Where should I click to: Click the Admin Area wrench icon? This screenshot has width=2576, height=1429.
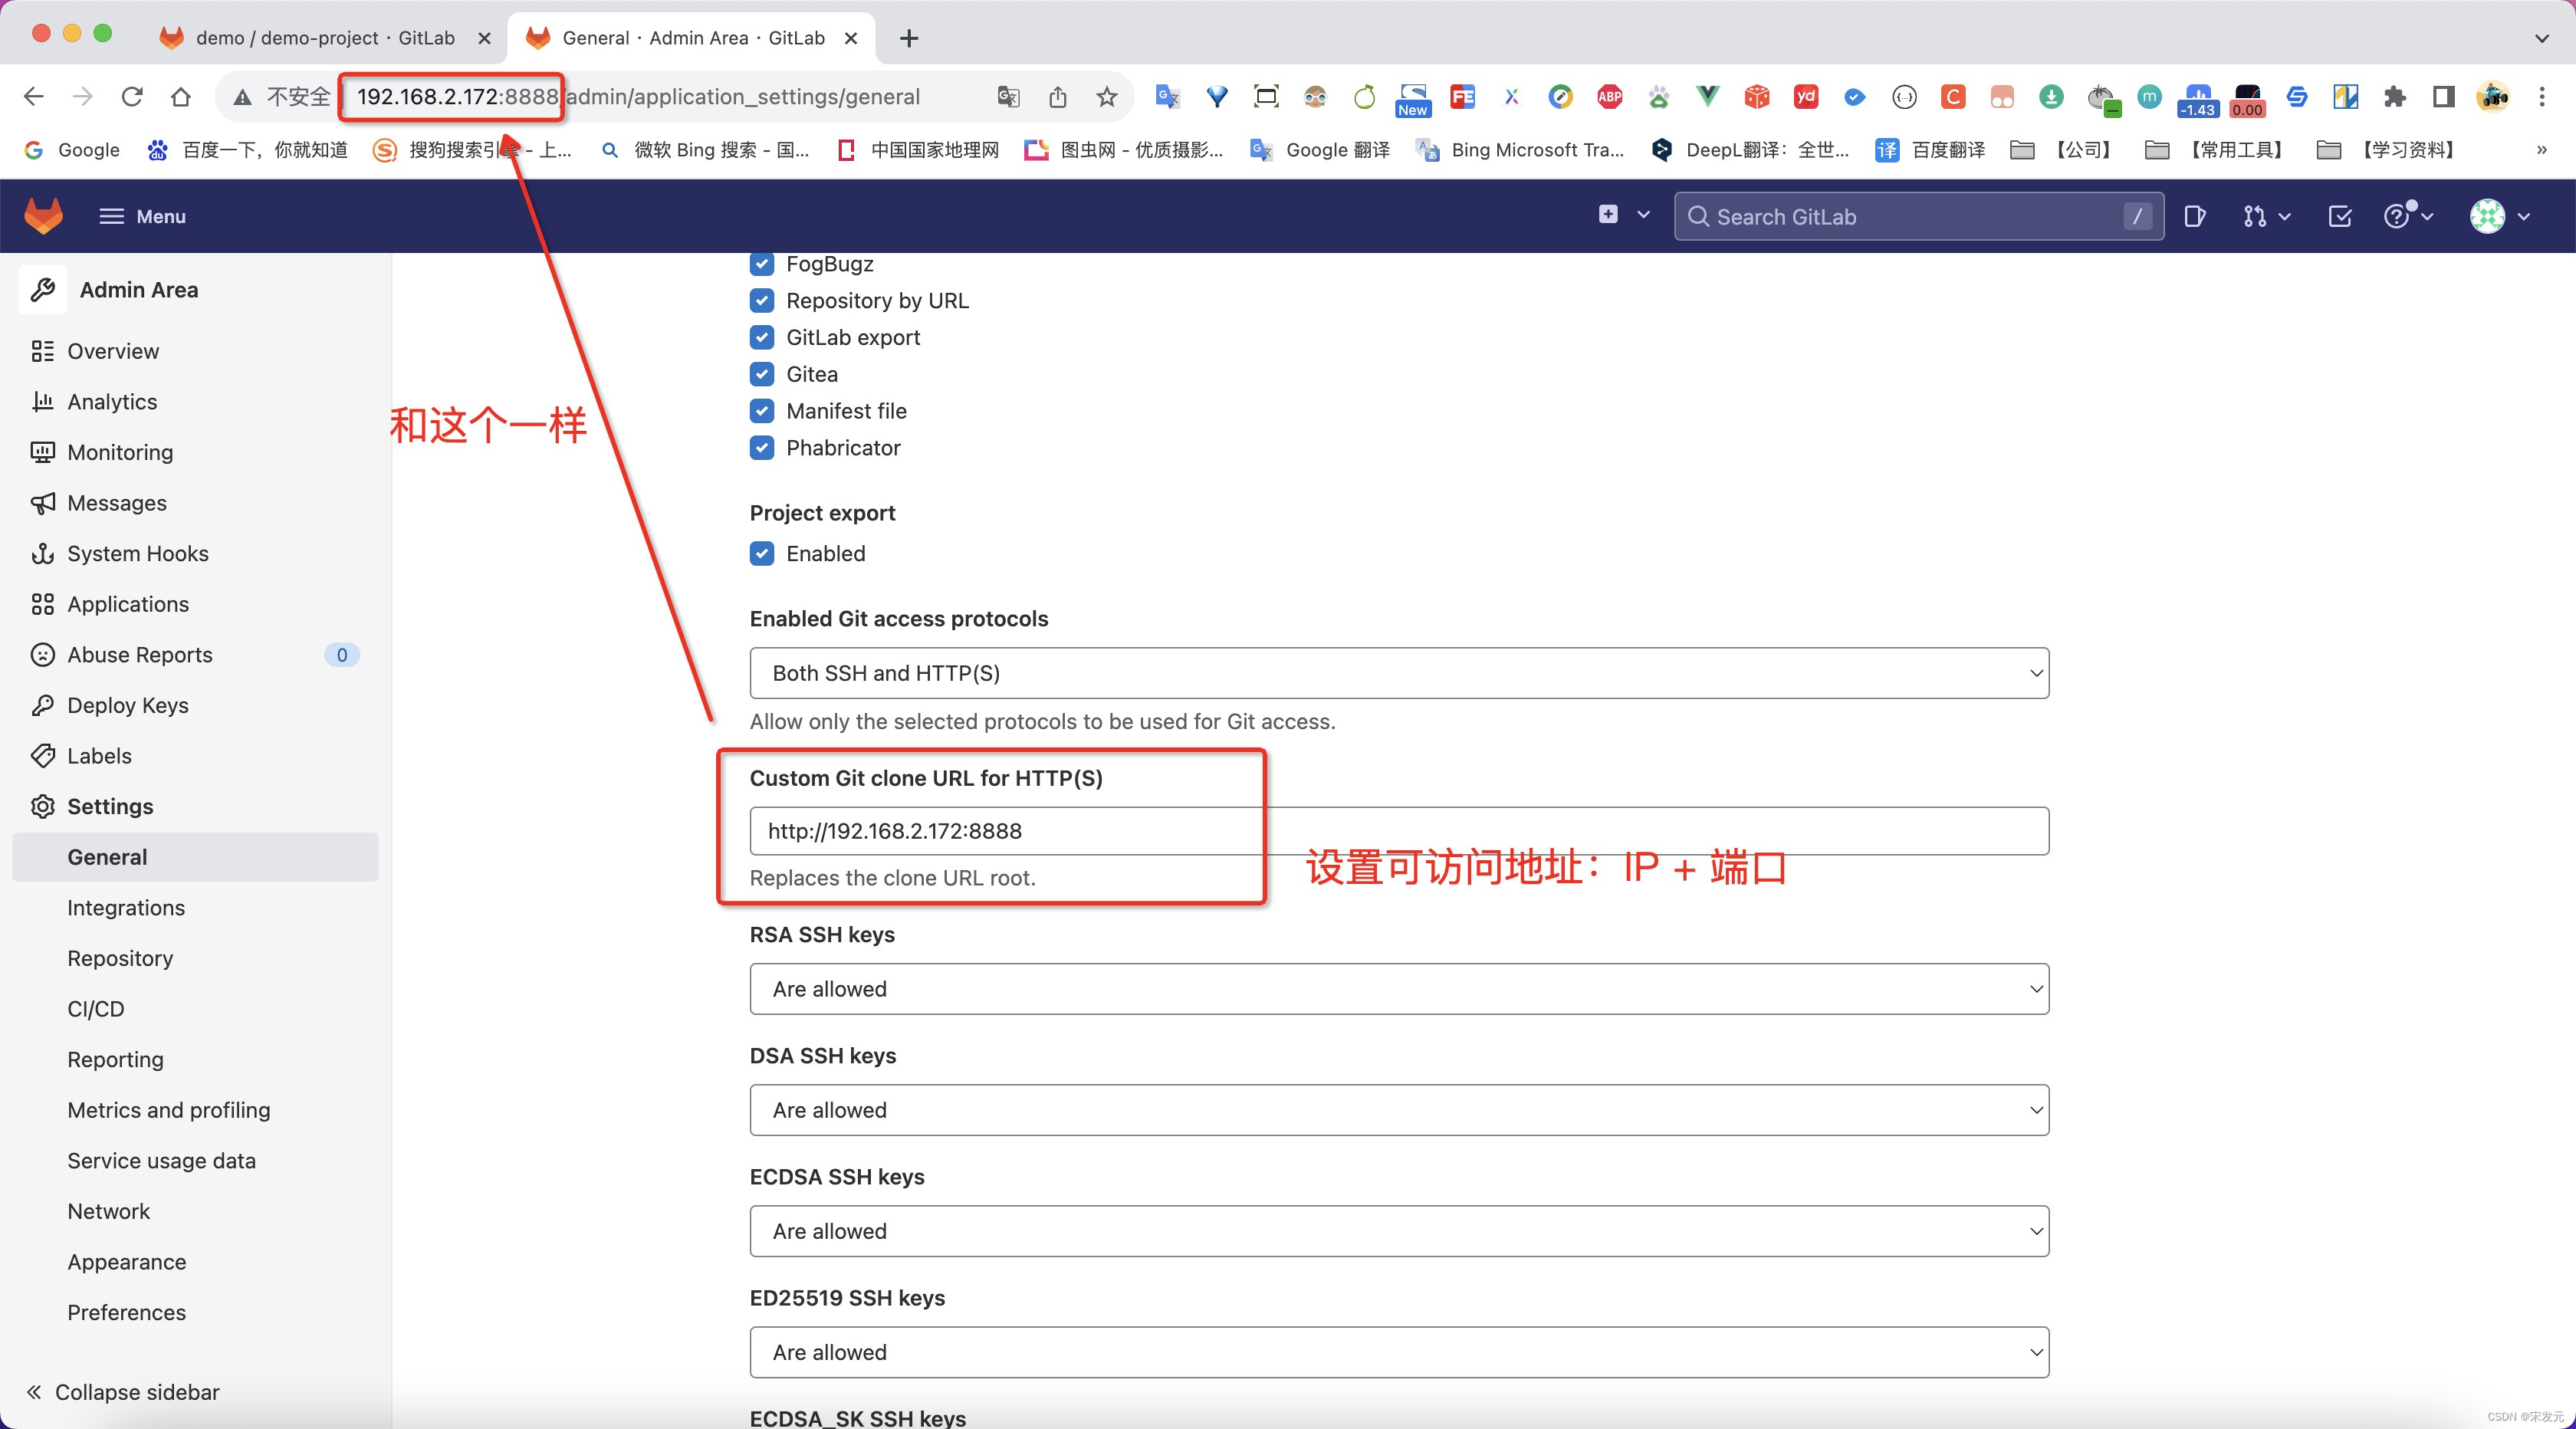point(43,290)
